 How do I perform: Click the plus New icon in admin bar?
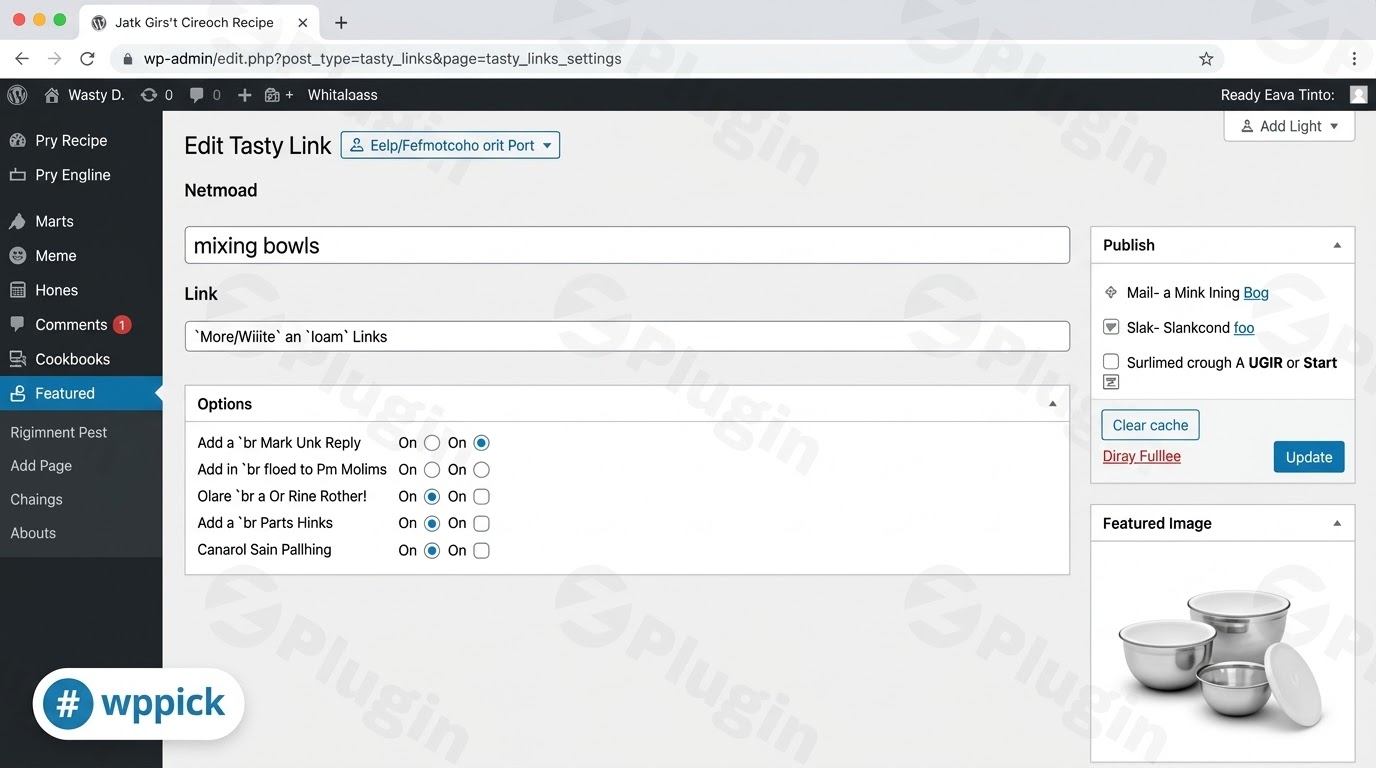(x=244, y=95)
